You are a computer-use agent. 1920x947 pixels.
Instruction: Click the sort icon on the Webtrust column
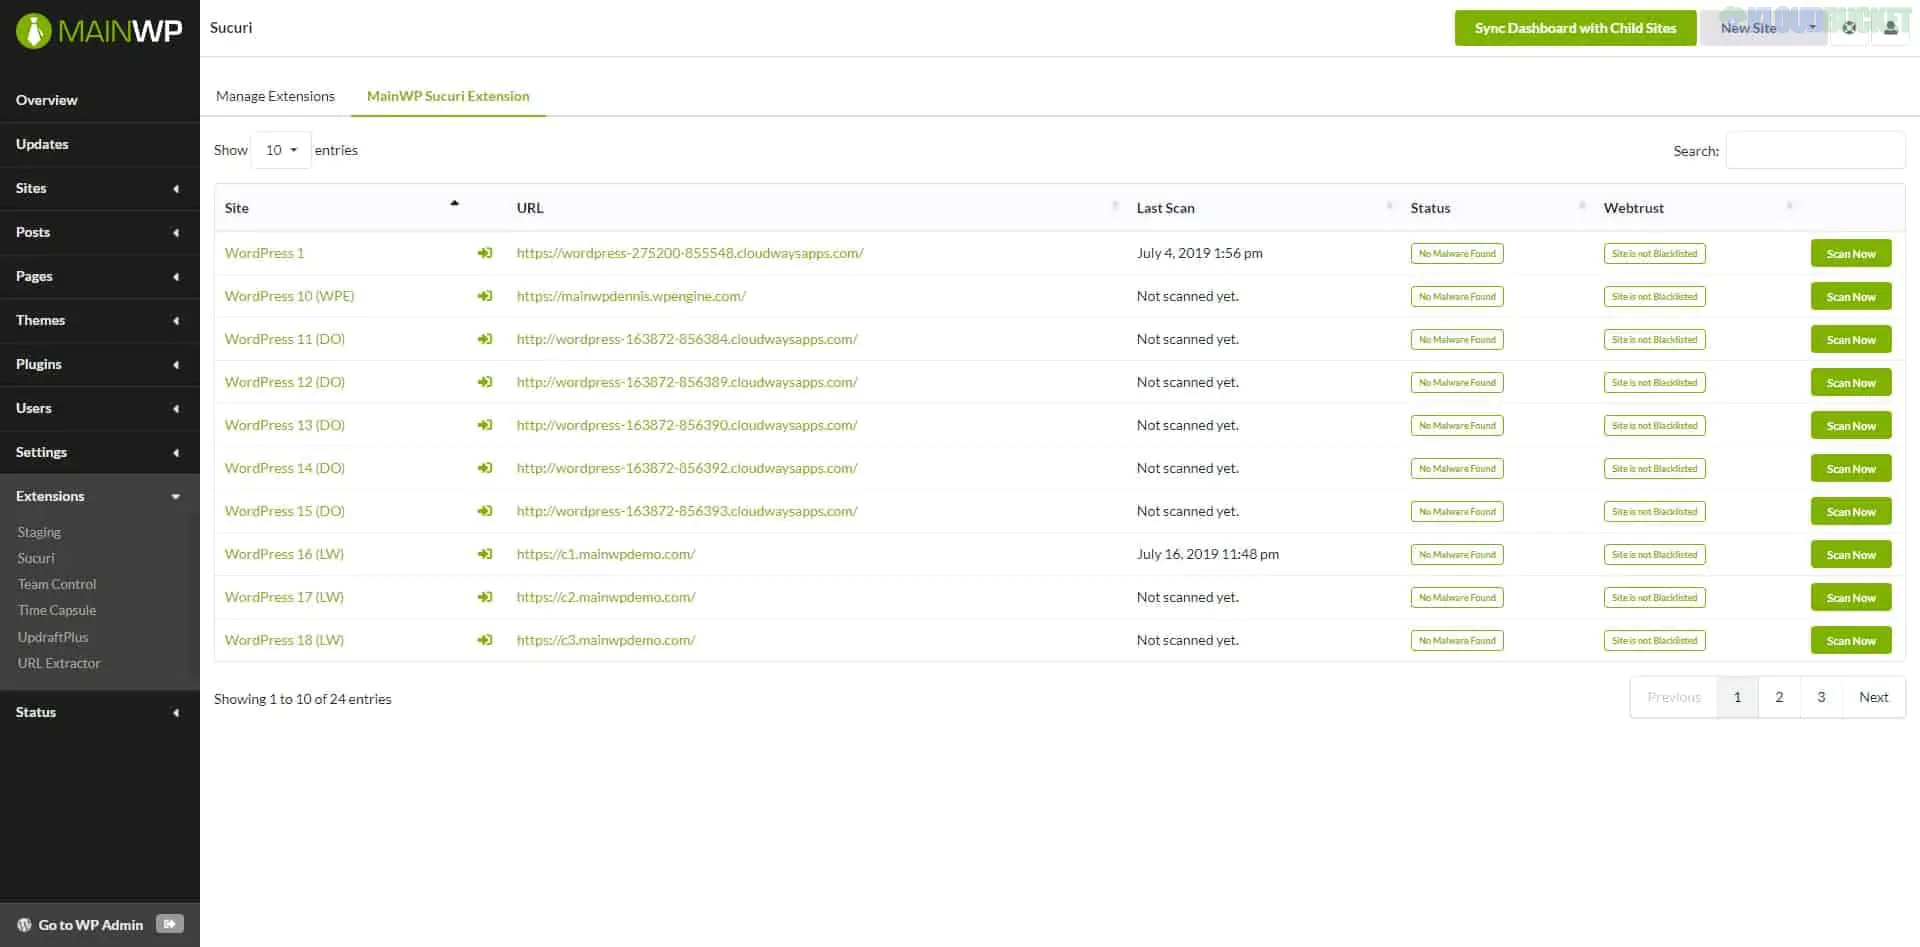(1790, 205)
